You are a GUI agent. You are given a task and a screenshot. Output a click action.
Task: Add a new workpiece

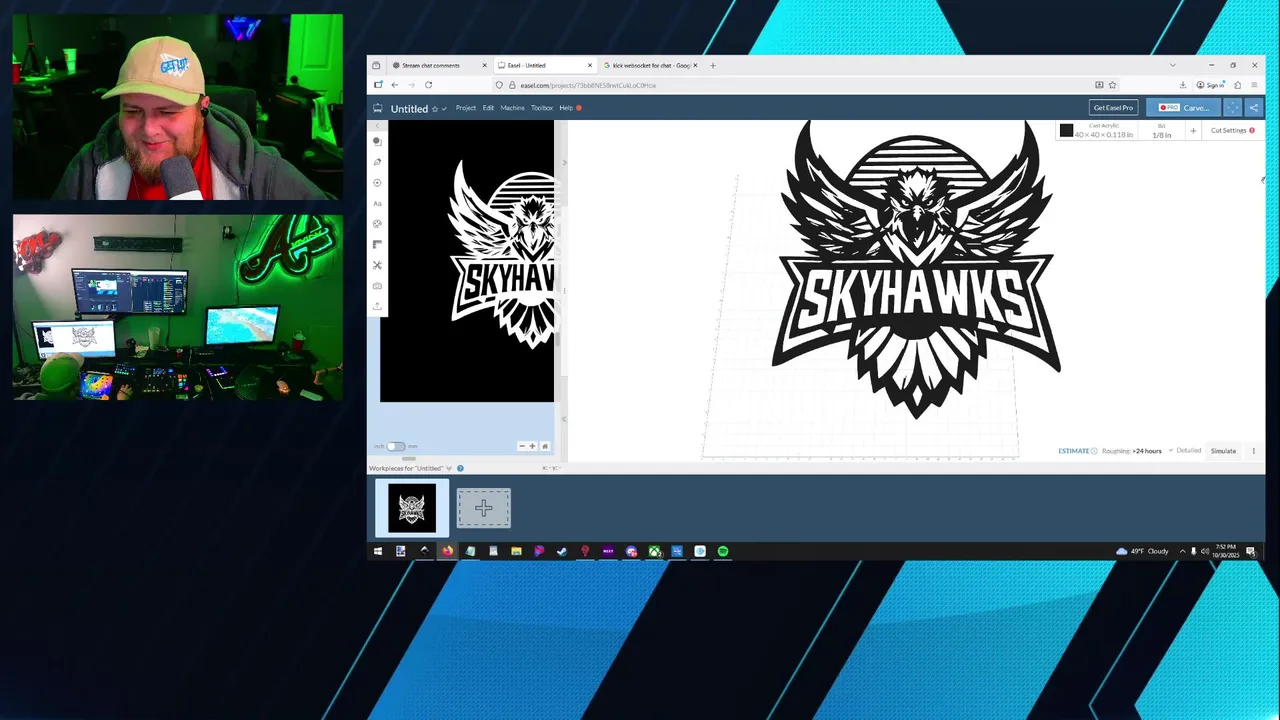(x=484, y=508)
